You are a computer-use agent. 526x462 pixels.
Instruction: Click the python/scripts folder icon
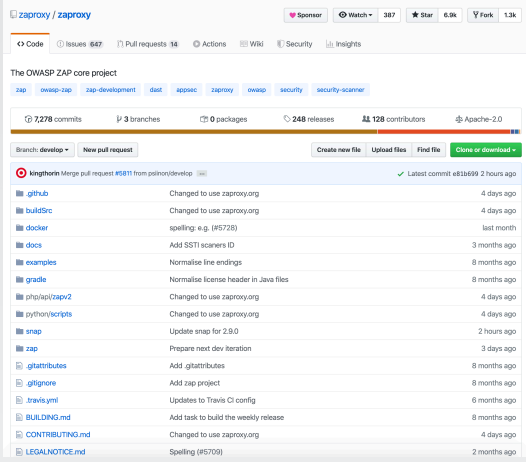pos(19,314)
